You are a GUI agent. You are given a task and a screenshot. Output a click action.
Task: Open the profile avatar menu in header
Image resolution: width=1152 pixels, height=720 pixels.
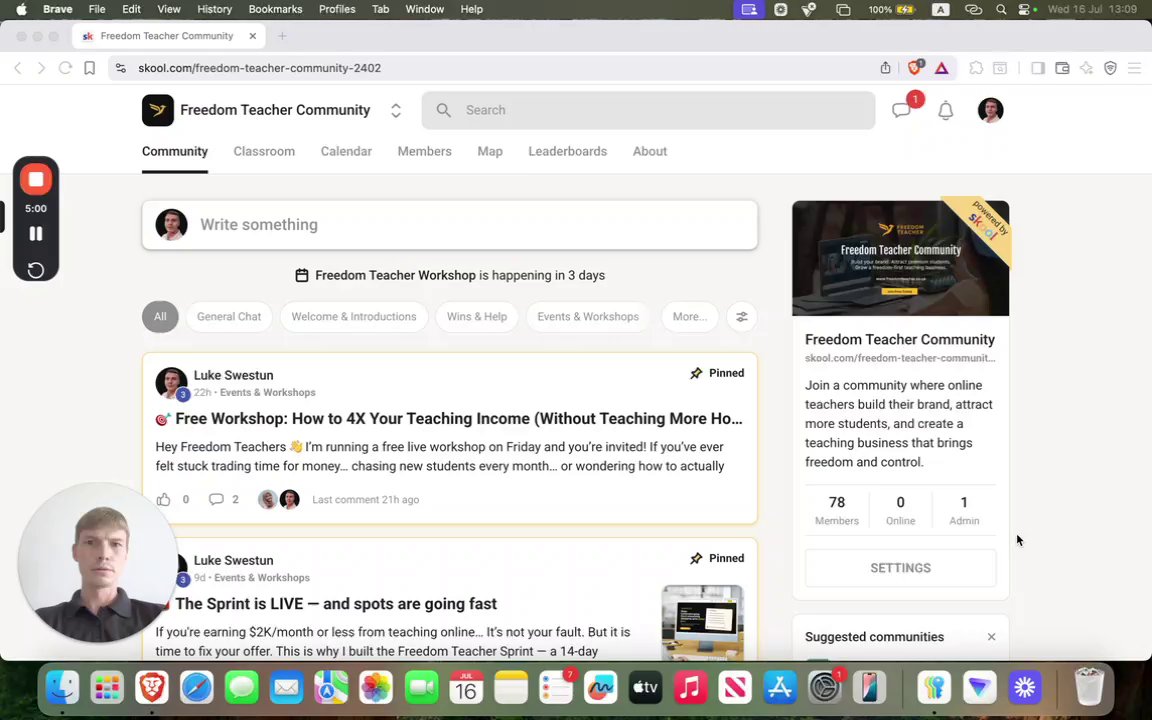[x=990, y=110]
